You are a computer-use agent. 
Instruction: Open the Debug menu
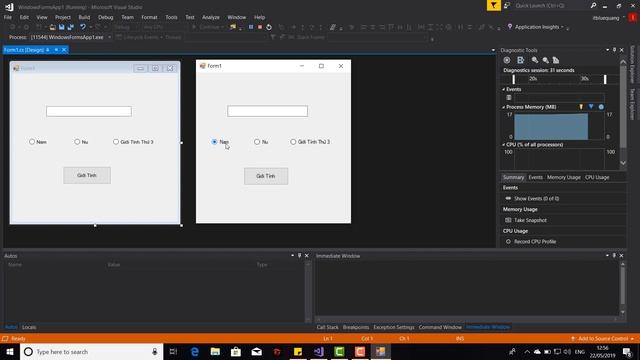click(x=106, y=17)
